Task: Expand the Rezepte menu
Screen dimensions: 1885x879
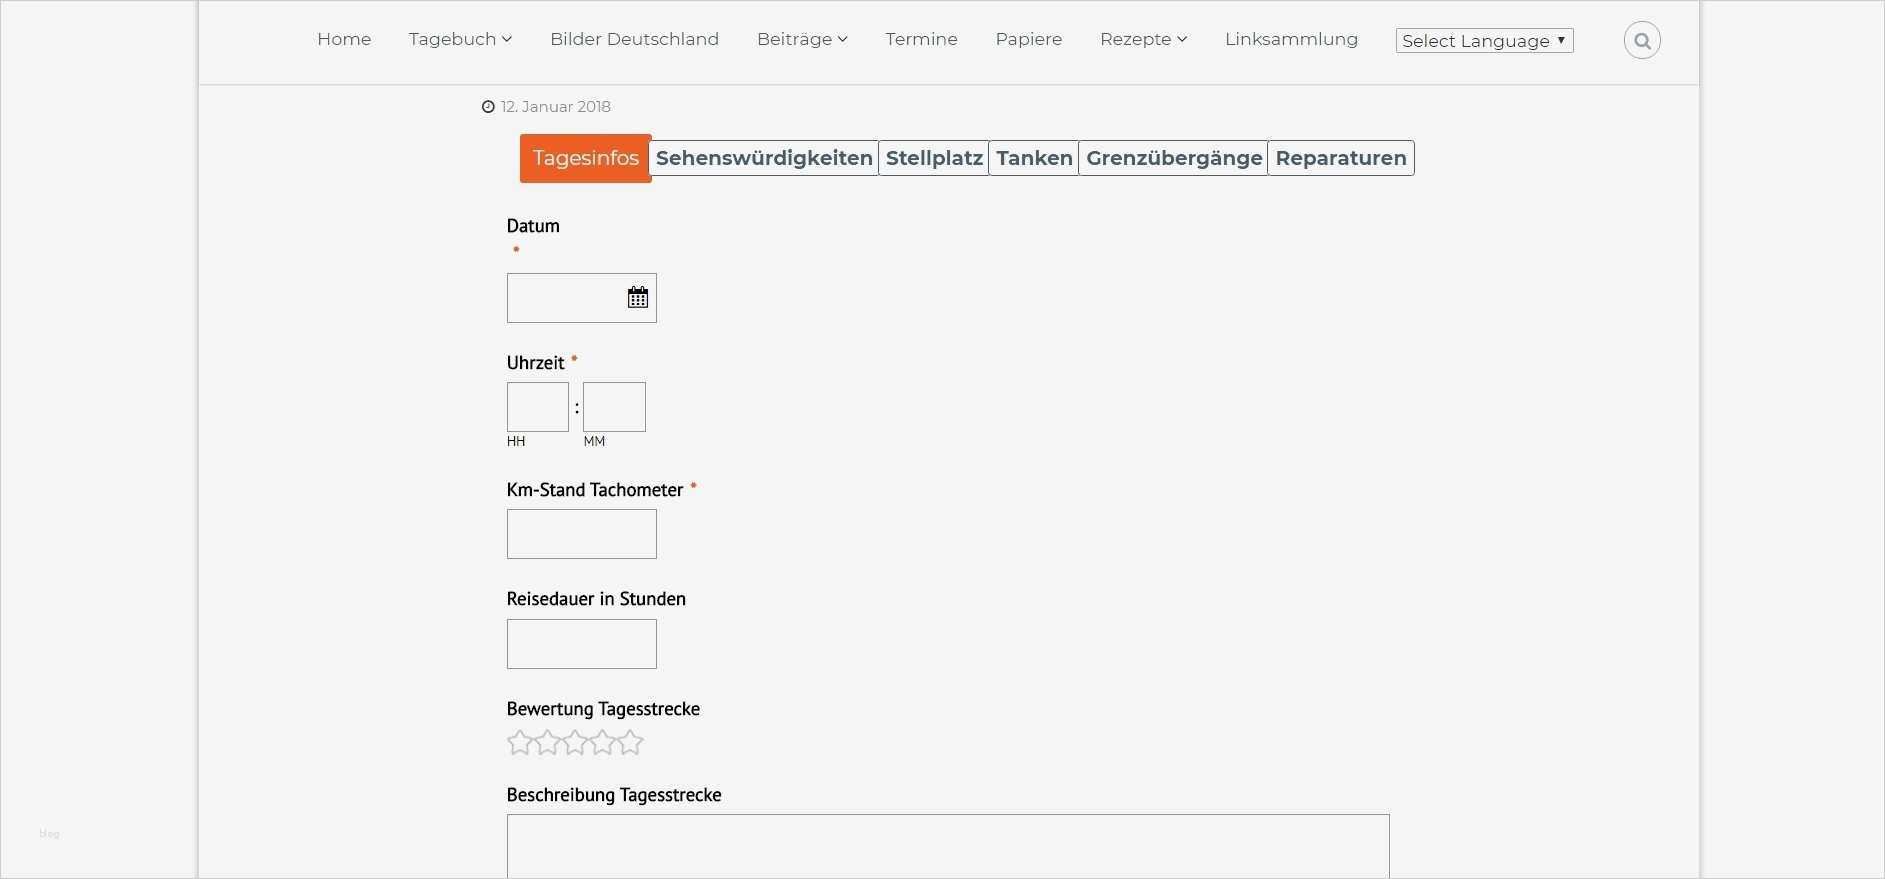Action: coord(1143,39)
